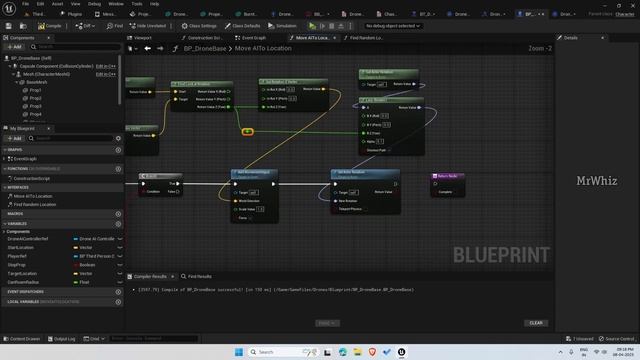Image resolution: width=640 pixels, height=360 pixels.
Task: Toggle Hide Unrelated nodes
Action: pyautogui.click(x=147, y=26)
